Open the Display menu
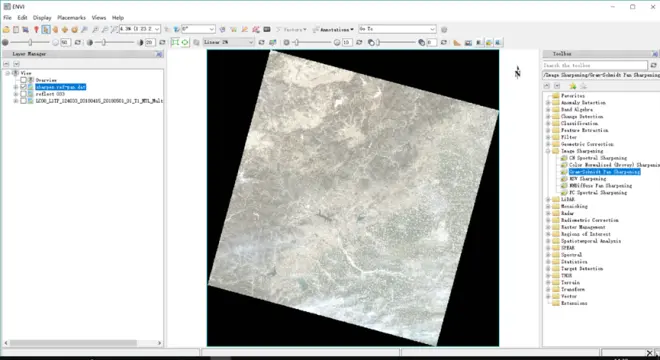660x360 pixels. [42, 18]
